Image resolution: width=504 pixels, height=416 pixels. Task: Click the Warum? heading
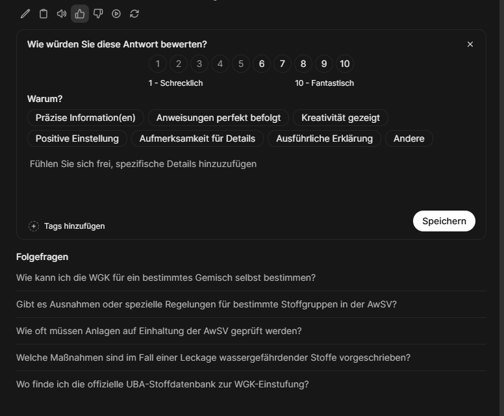click(45, 99)
